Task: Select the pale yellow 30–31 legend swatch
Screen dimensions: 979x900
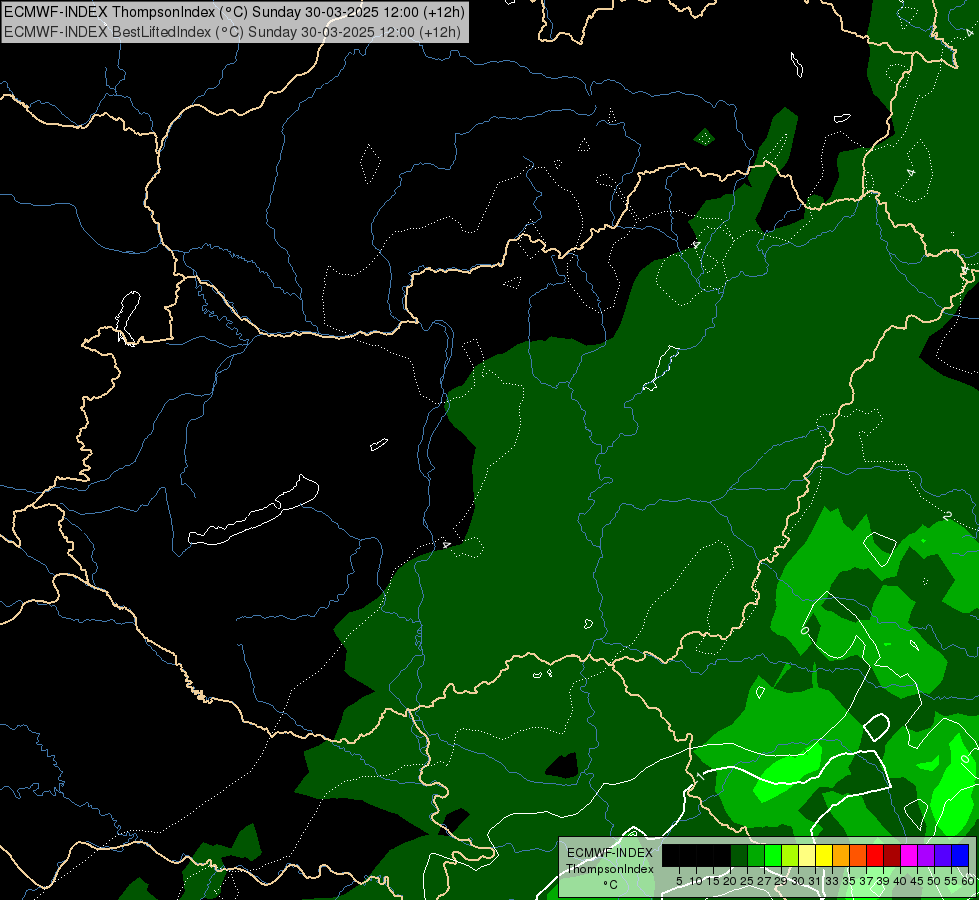Action: [x=807, y=855]
